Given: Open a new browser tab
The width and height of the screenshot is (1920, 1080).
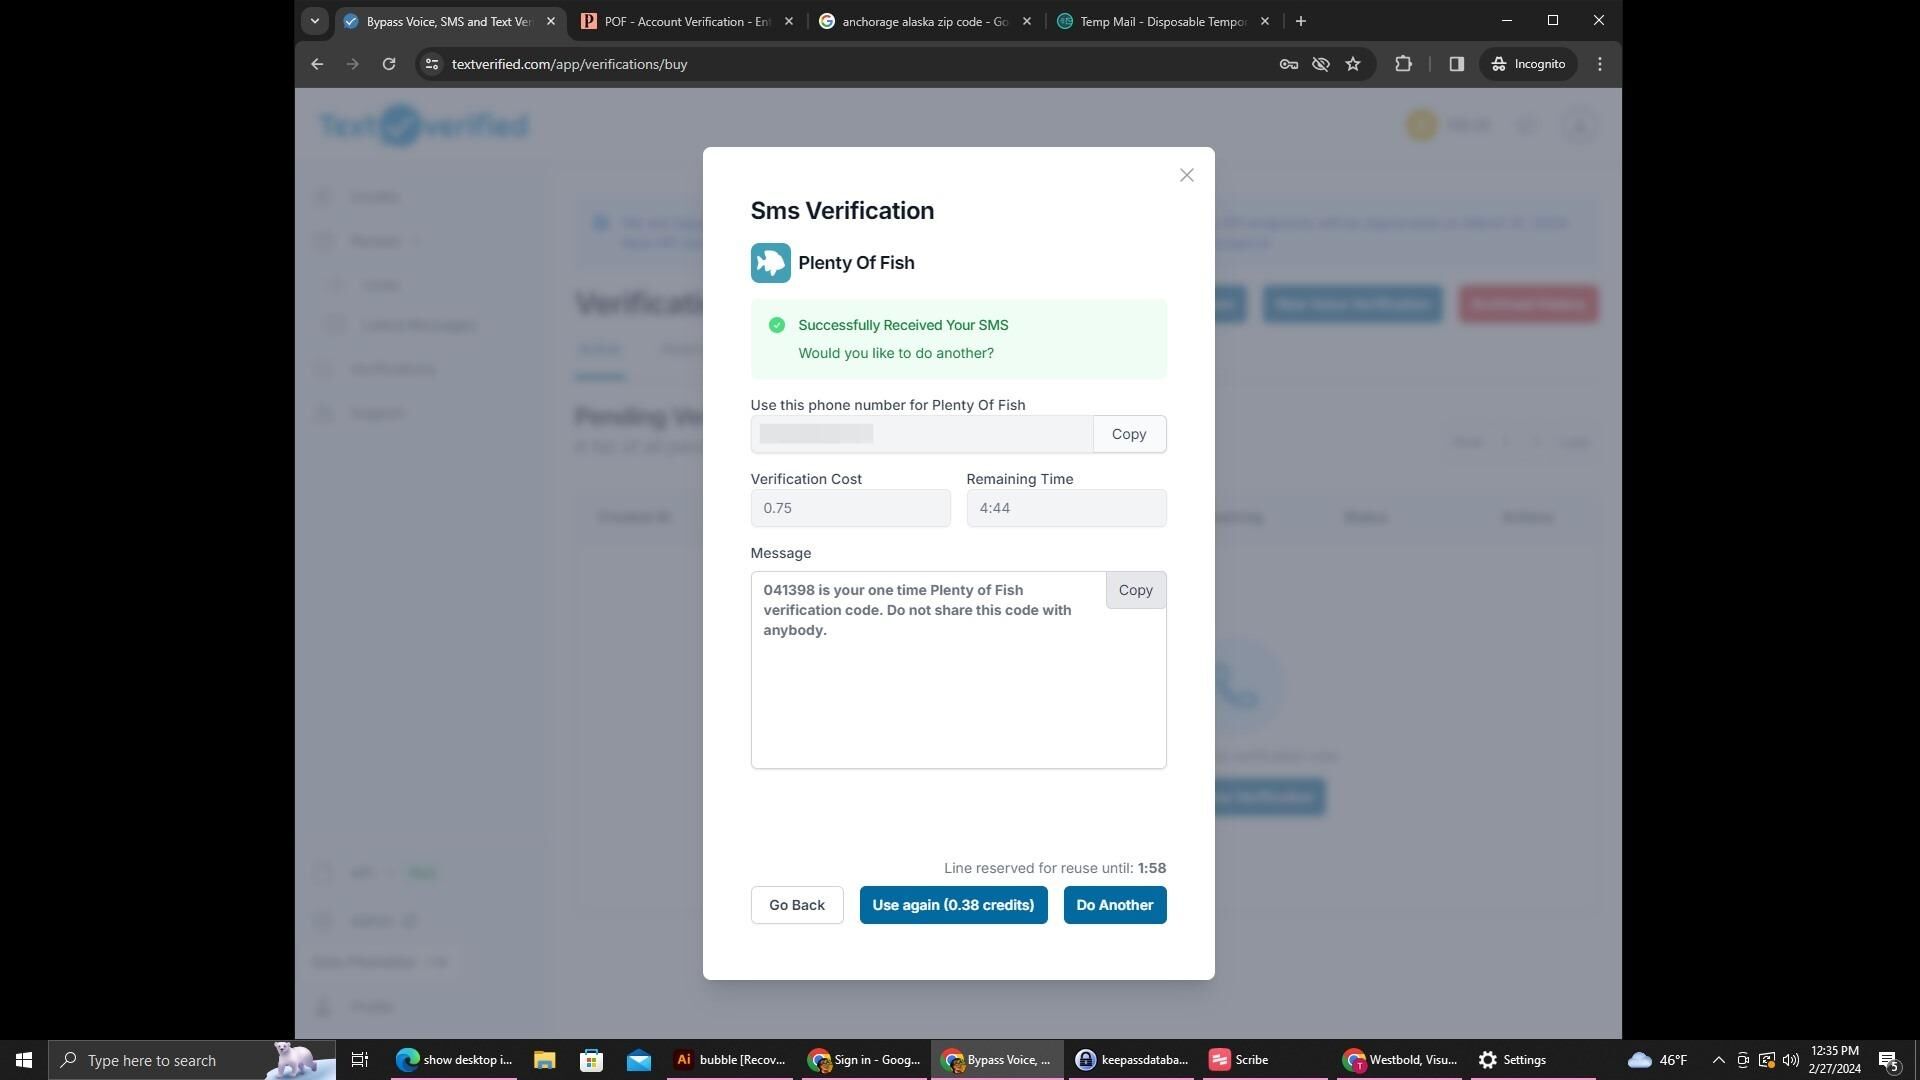Looking at the screenshot, I should point(1300,21).
